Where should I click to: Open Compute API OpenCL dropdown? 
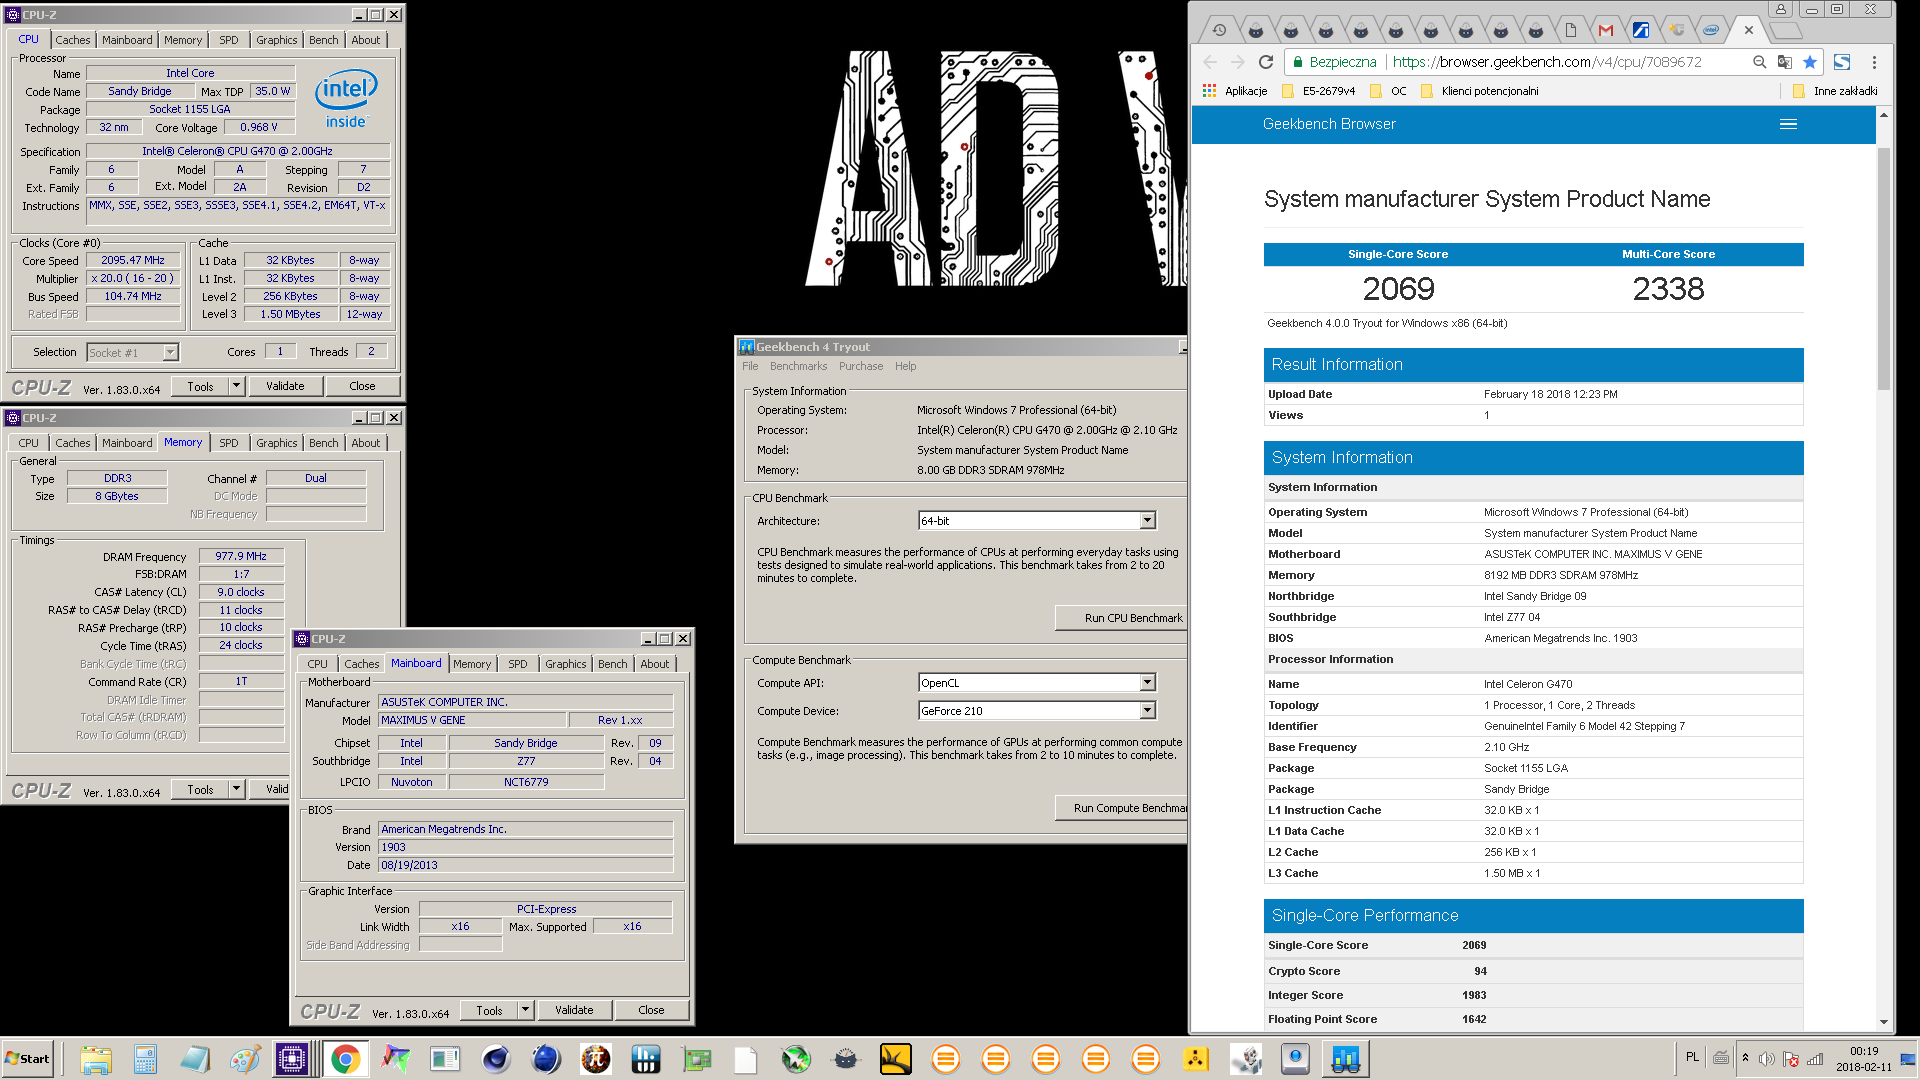pyautogui.click(x=1148, y=683)
